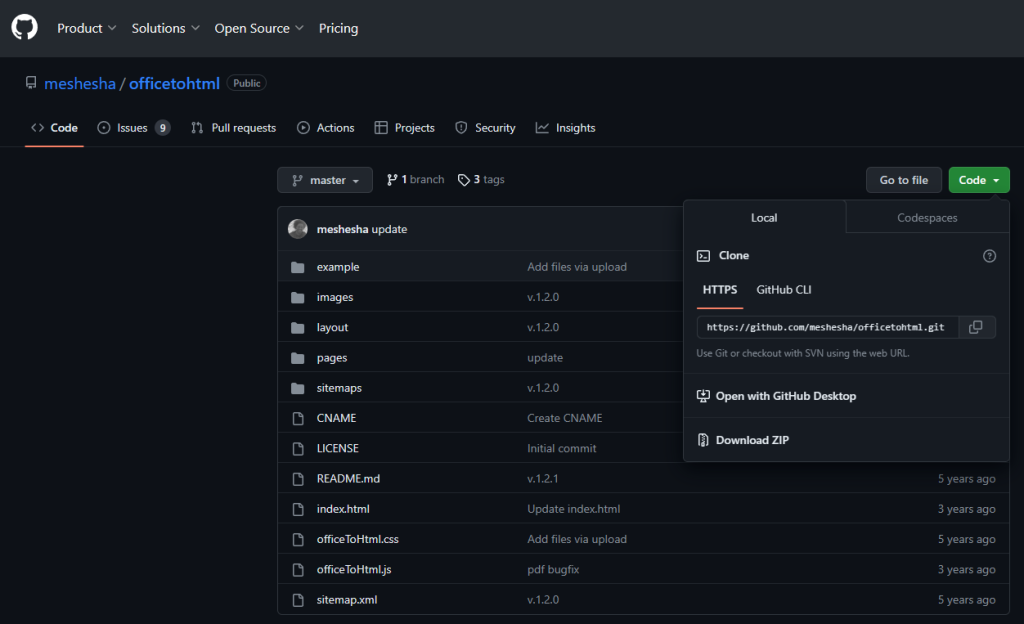Expand the master branch dropdown
Screen dimensions: 1024x624
[x=325, y=180]
